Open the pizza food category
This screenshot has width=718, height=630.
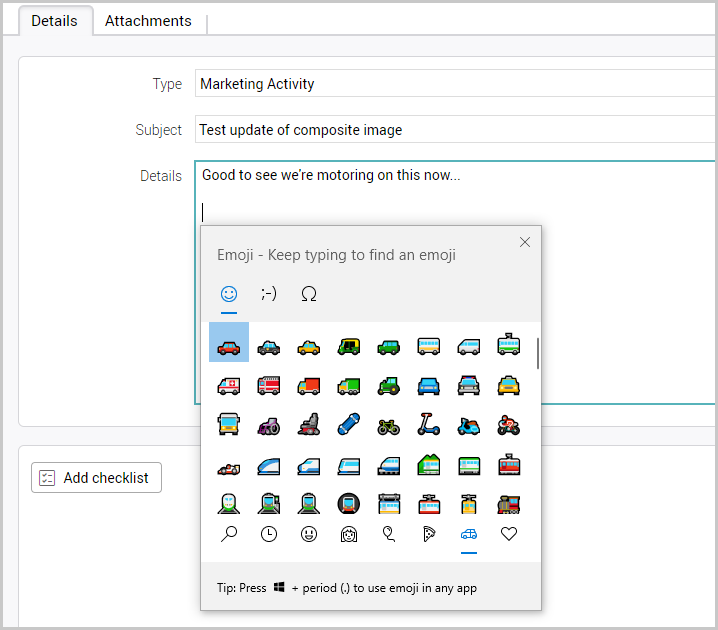pos(429,534)
